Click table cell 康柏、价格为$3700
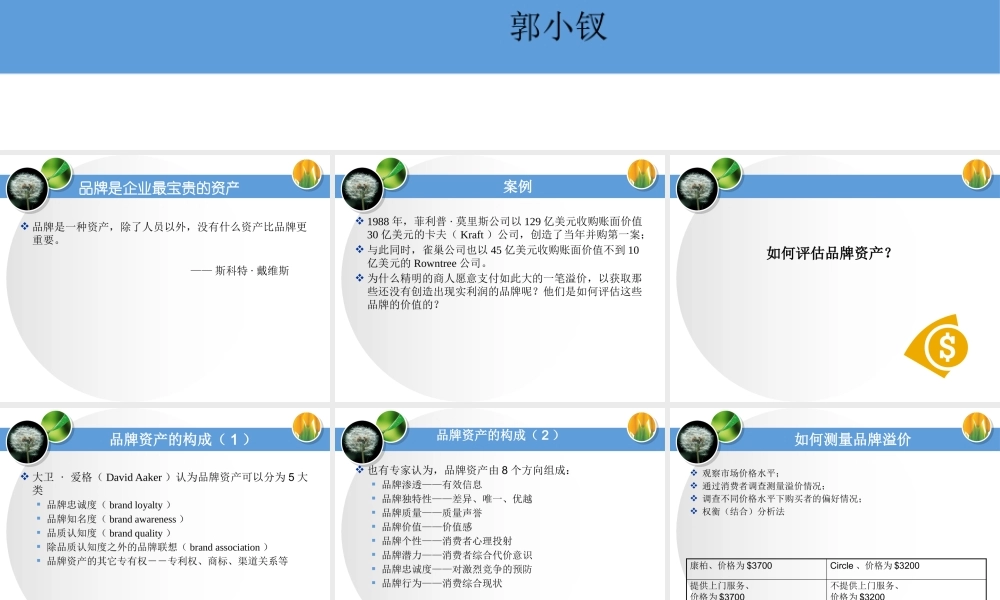The width and height of the screenshot is (1000, 600). [x=756, y=569]
